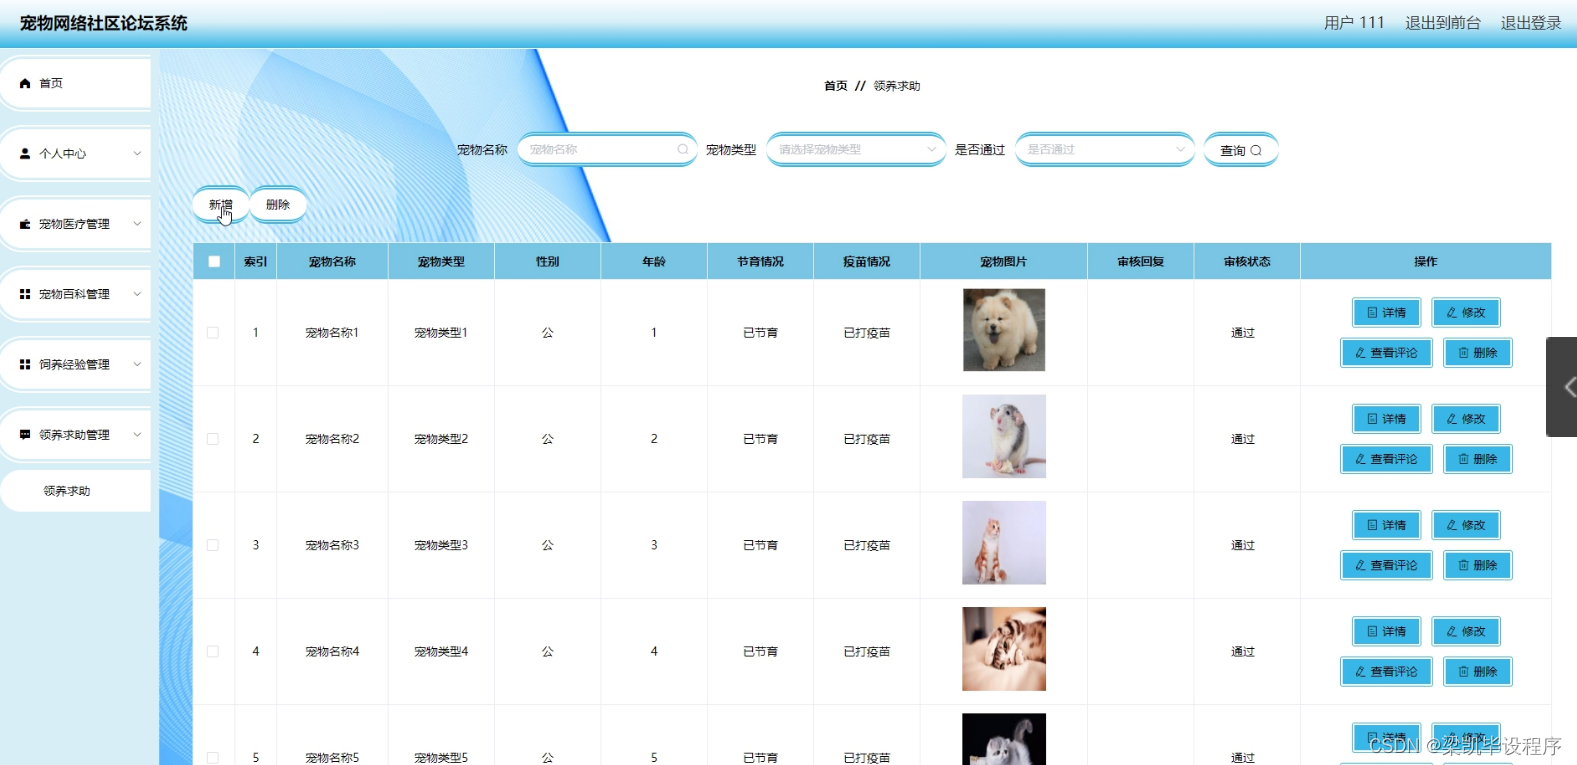This screenshot has width=1577, height=765.
Task: Open 详情 for 宠物名称3 row
Action: pyautogui.click(x=1386, y=524)
